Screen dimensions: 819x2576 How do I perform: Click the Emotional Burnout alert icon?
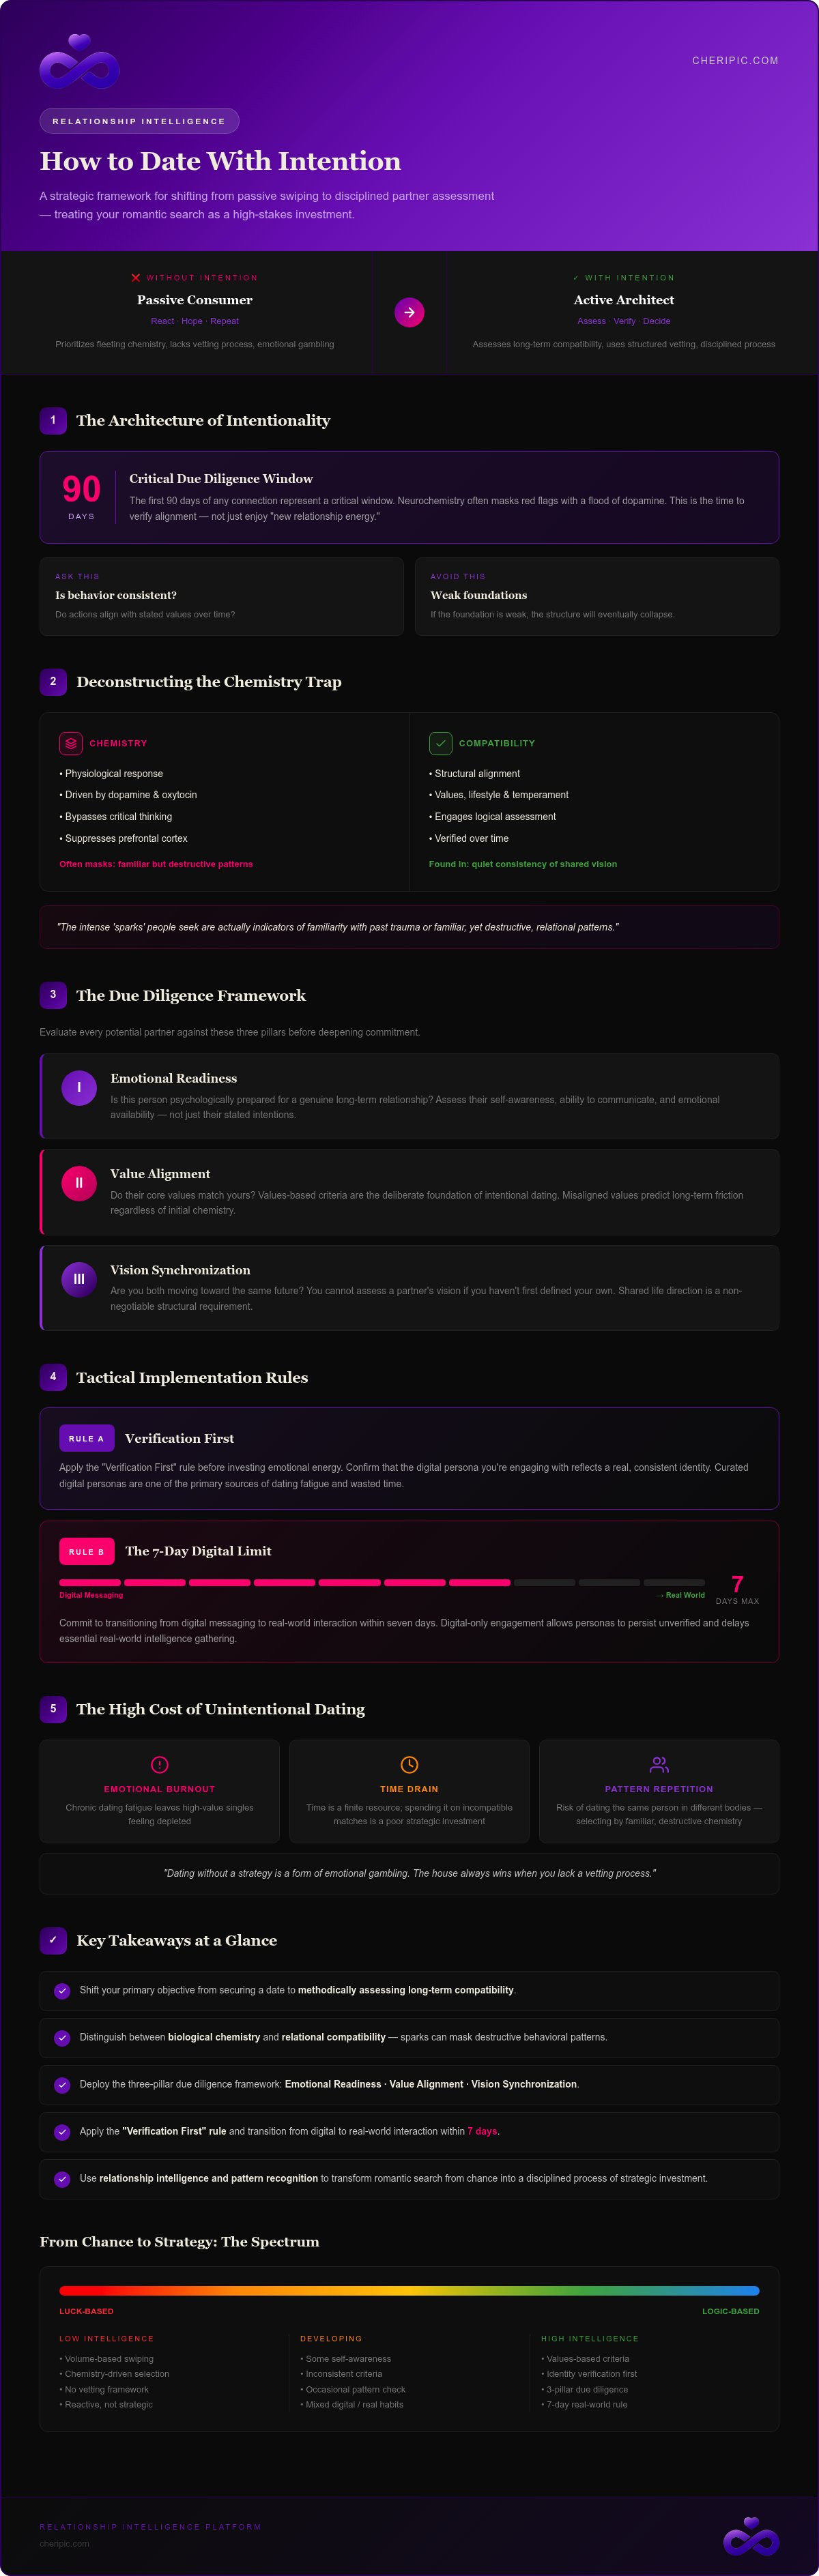point(159,1764)
